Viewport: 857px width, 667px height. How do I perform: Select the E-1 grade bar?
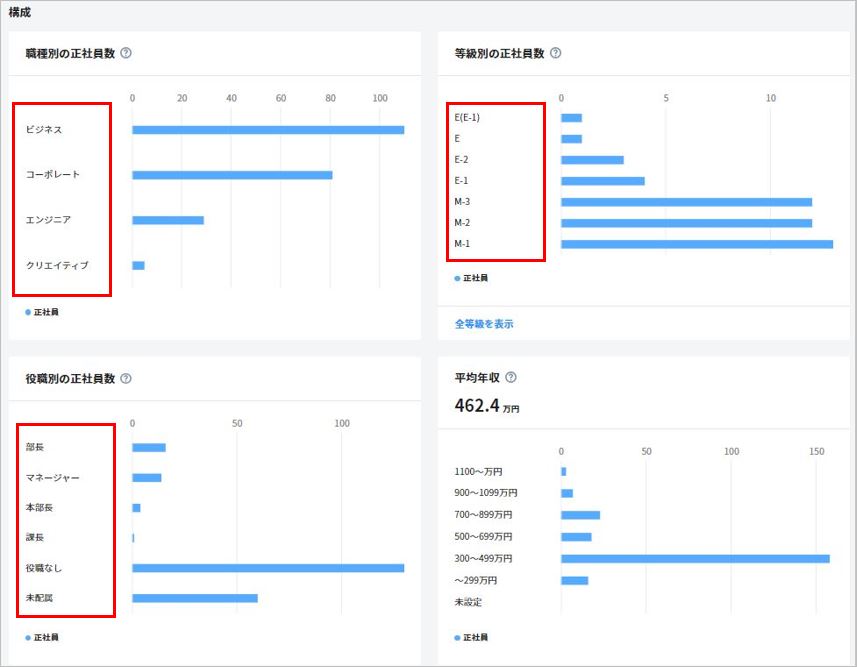[602, 181]
